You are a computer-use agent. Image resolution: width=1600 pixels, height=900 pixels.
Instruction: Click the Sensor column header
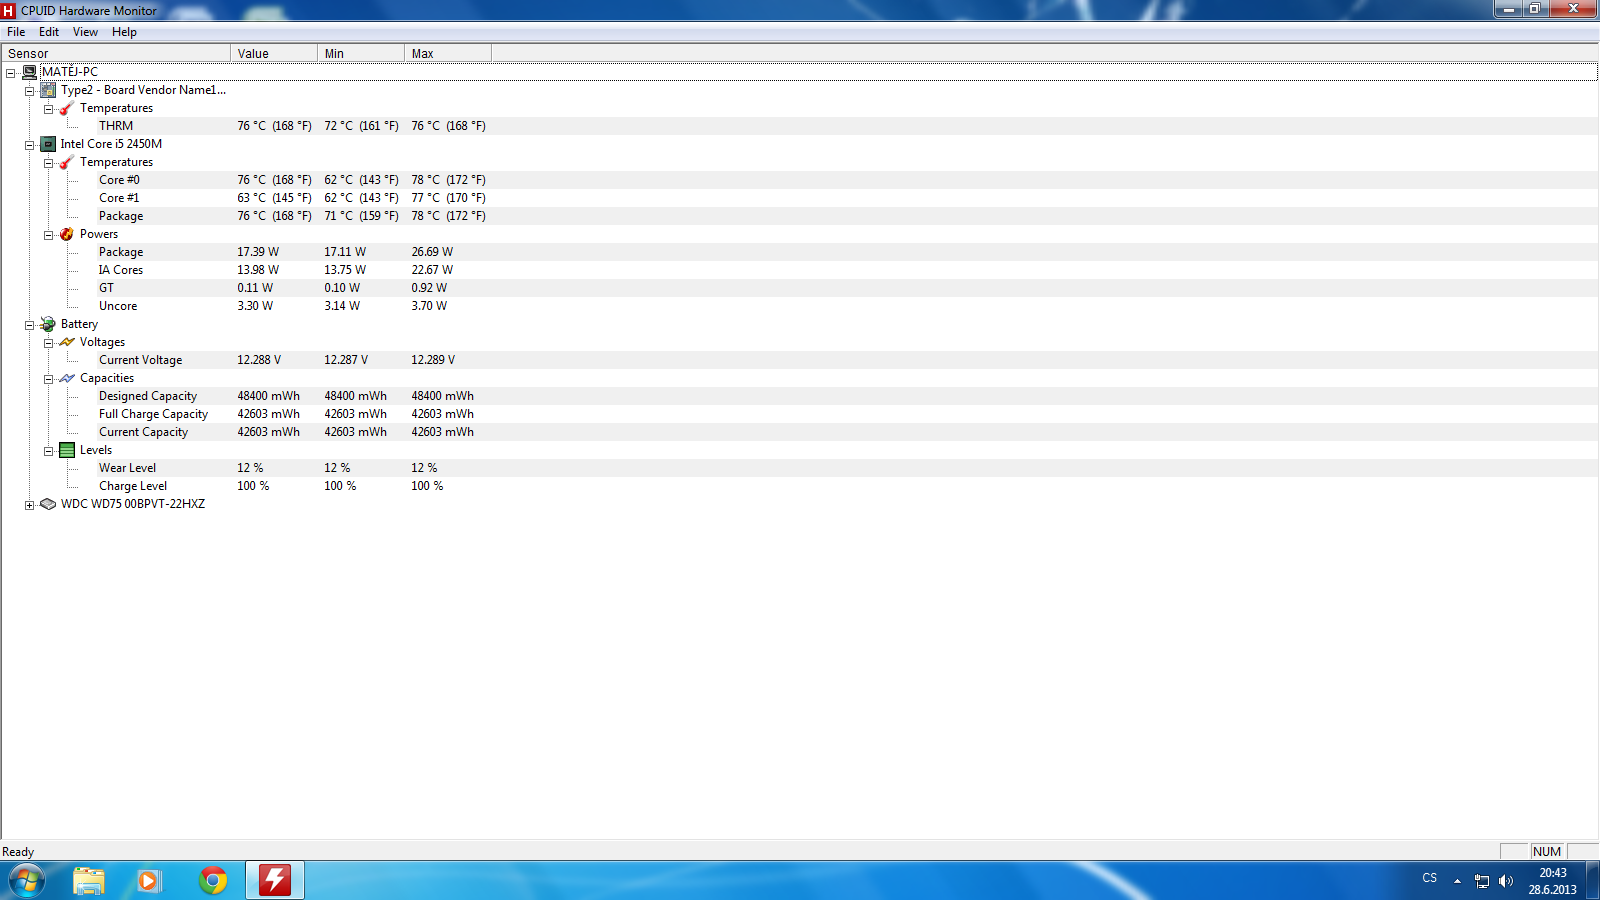(116, 54)
